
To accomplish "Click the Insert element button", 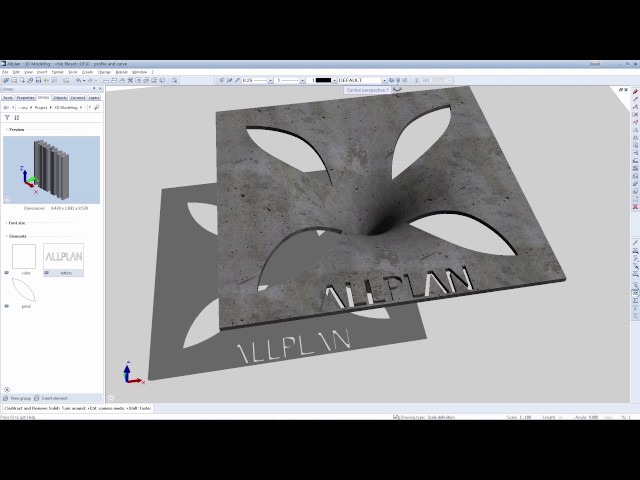I will pos(51,398).
